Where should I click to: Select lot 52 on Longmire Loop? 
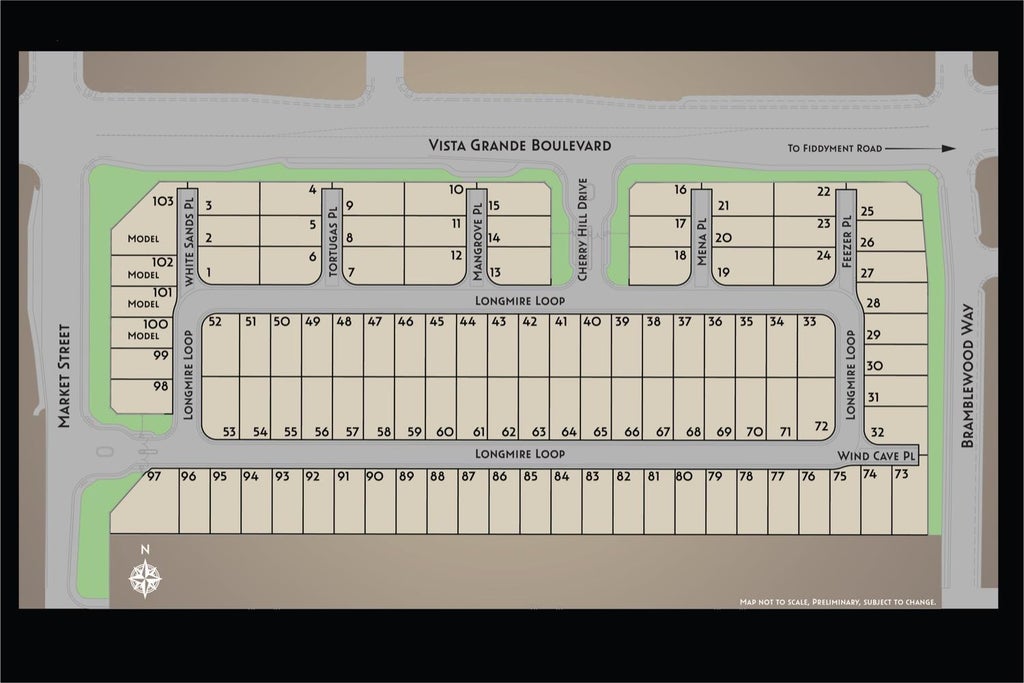tap(221, 345)
